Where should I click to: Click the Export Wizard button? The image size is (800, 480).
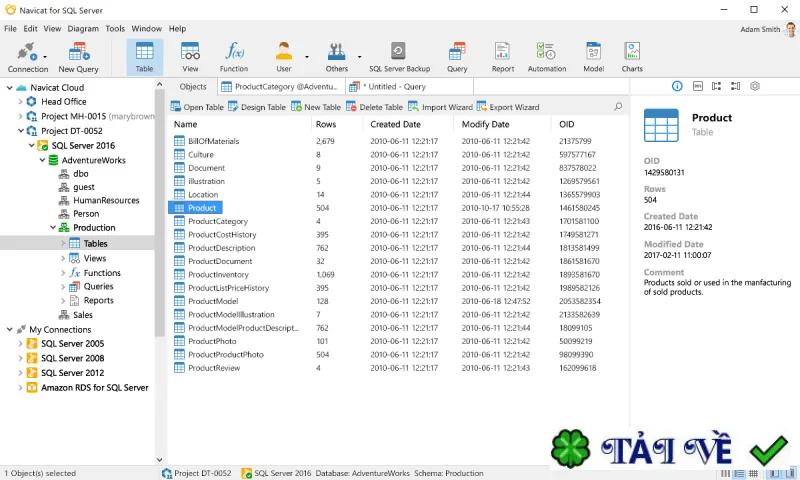[x=508, y=107]
